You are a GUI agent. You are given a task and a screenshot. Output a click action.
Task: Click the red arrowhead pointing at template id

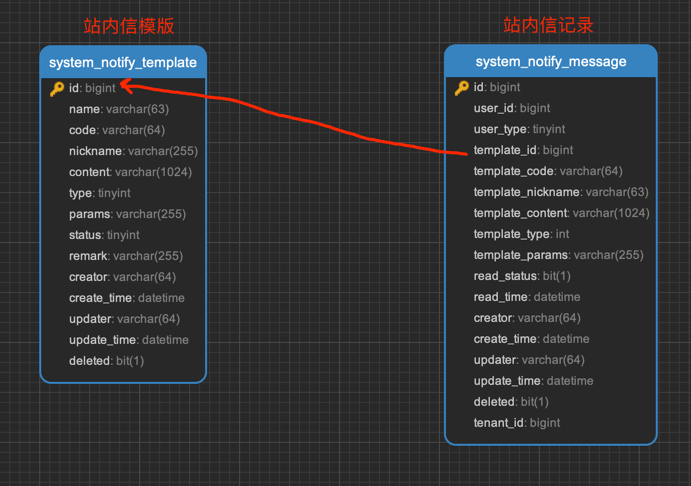click(x=125, y=89)
